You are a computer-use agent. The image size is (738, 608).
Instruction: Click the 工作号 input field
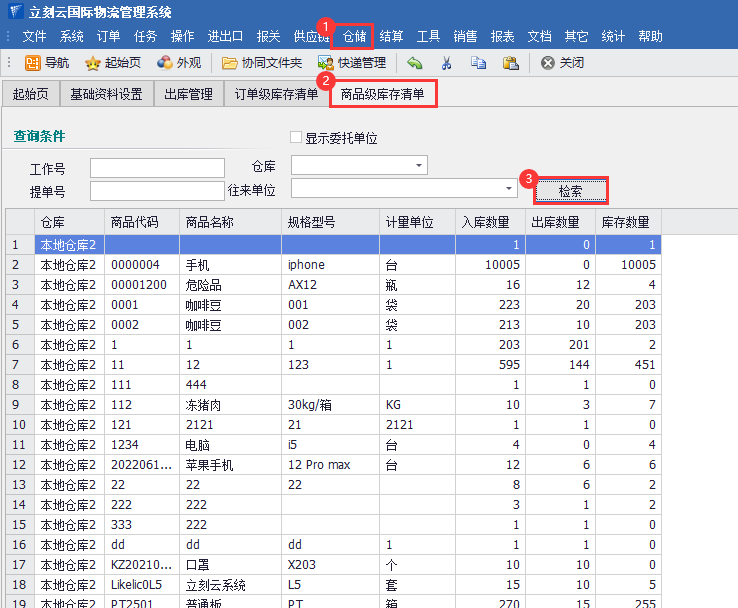coord(157,167)
